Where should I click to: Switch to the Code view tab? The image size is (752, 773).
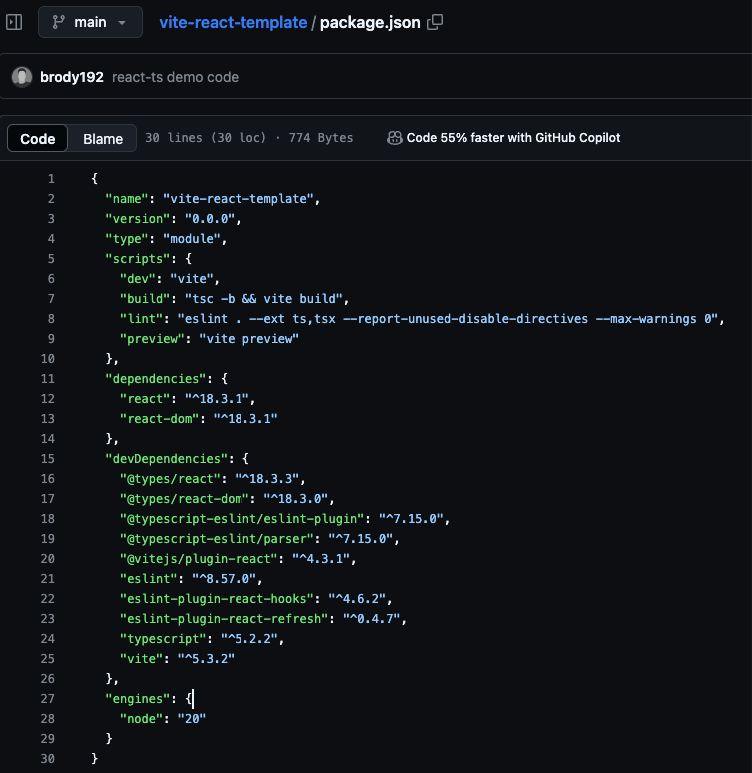(x=37, y=139)
